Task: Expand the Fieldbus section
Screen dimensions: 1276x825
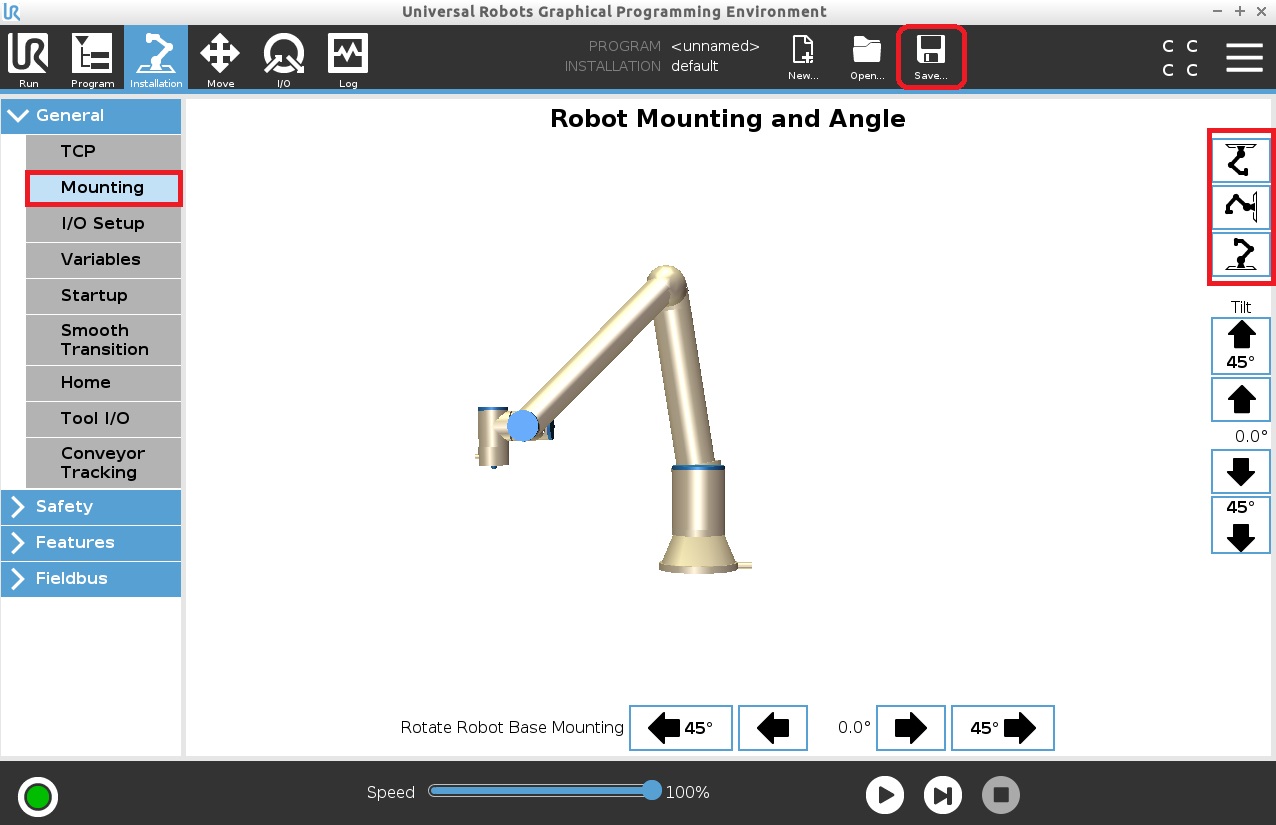Action: pyautogui.click(x=91, y=579)
